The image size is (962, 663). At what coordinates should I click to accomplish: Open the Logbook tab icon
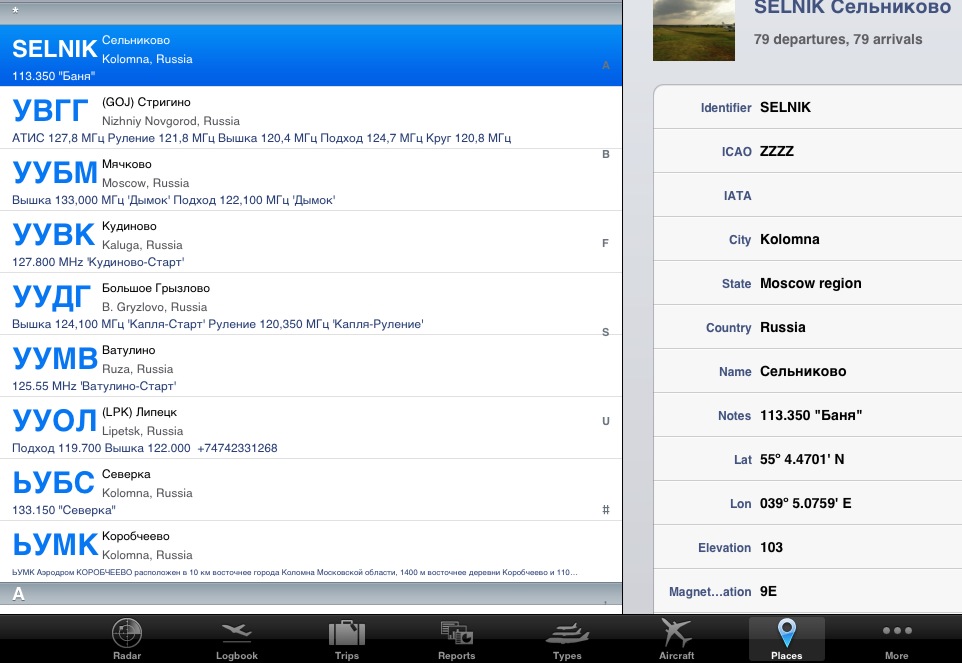pyautogui.click(x=237, y=634)
